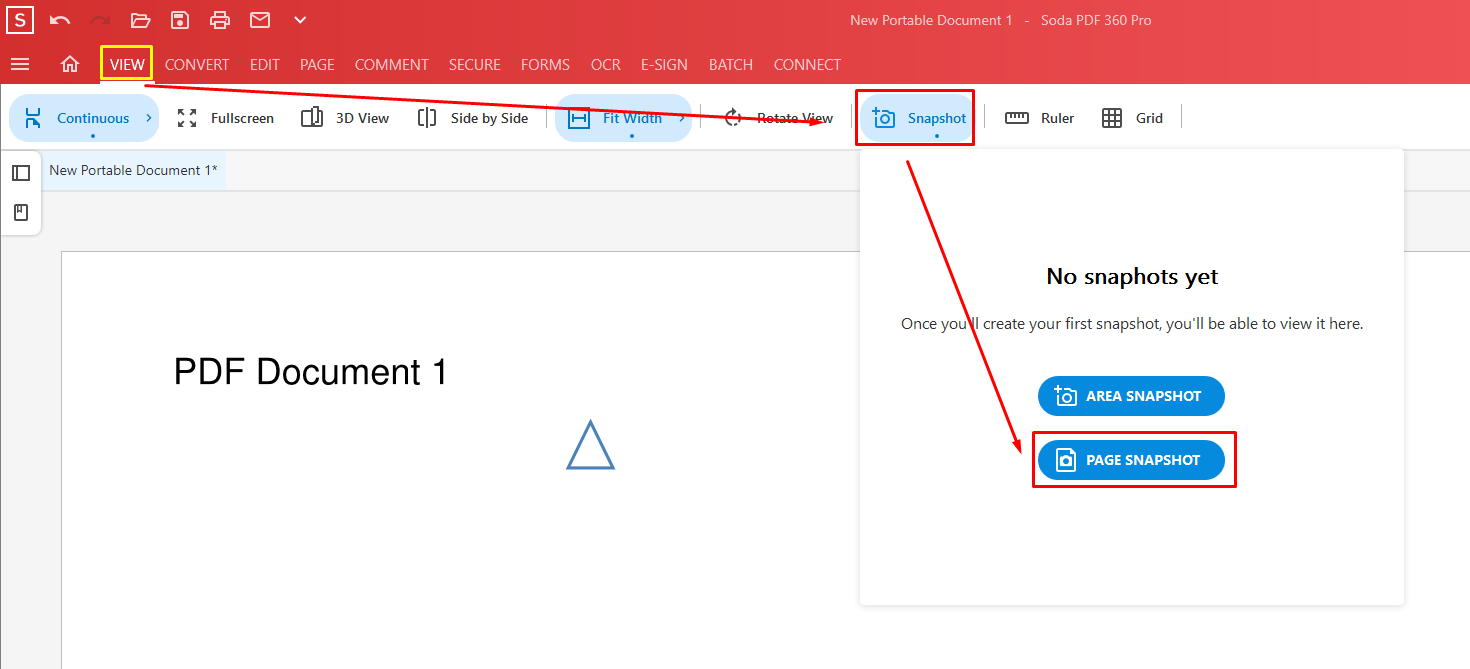Image resolution: width=1470 pixels, height=669 pixels.
Task: Click the Snapshot toolbar button
Action: click(x=919, y=118)
